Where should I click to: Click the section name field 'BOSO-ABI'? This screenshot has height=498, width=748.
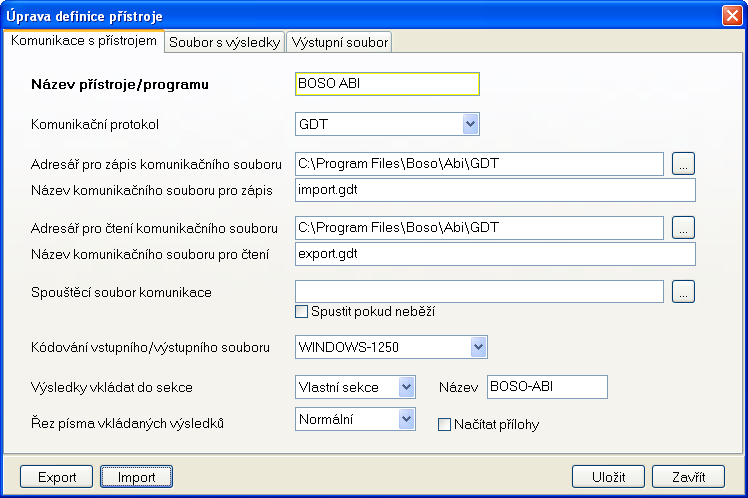pos(546,387)
